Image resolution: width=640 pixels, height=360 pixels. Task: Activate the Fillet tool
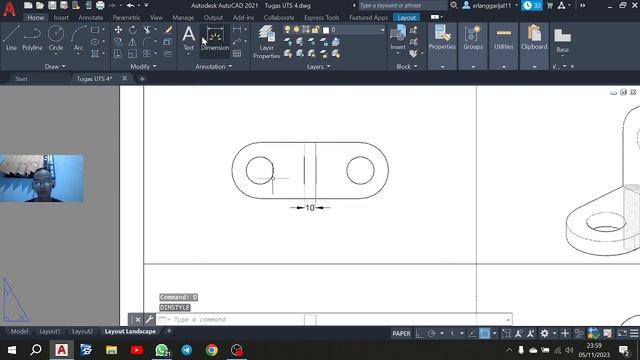pos(147,42)
